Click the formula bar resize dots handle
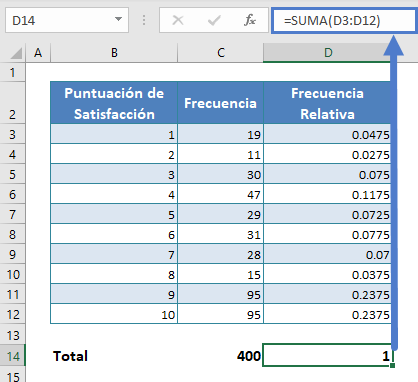Viewport: 418px width, 382px height. [x=144, y=20]
